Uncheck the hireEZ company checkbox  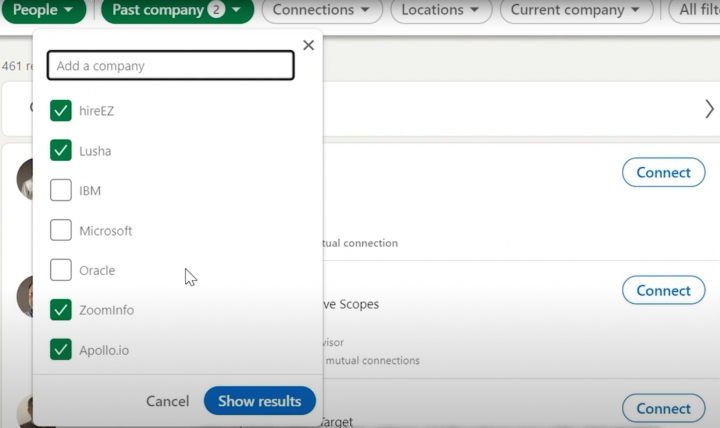coord(61,111)
